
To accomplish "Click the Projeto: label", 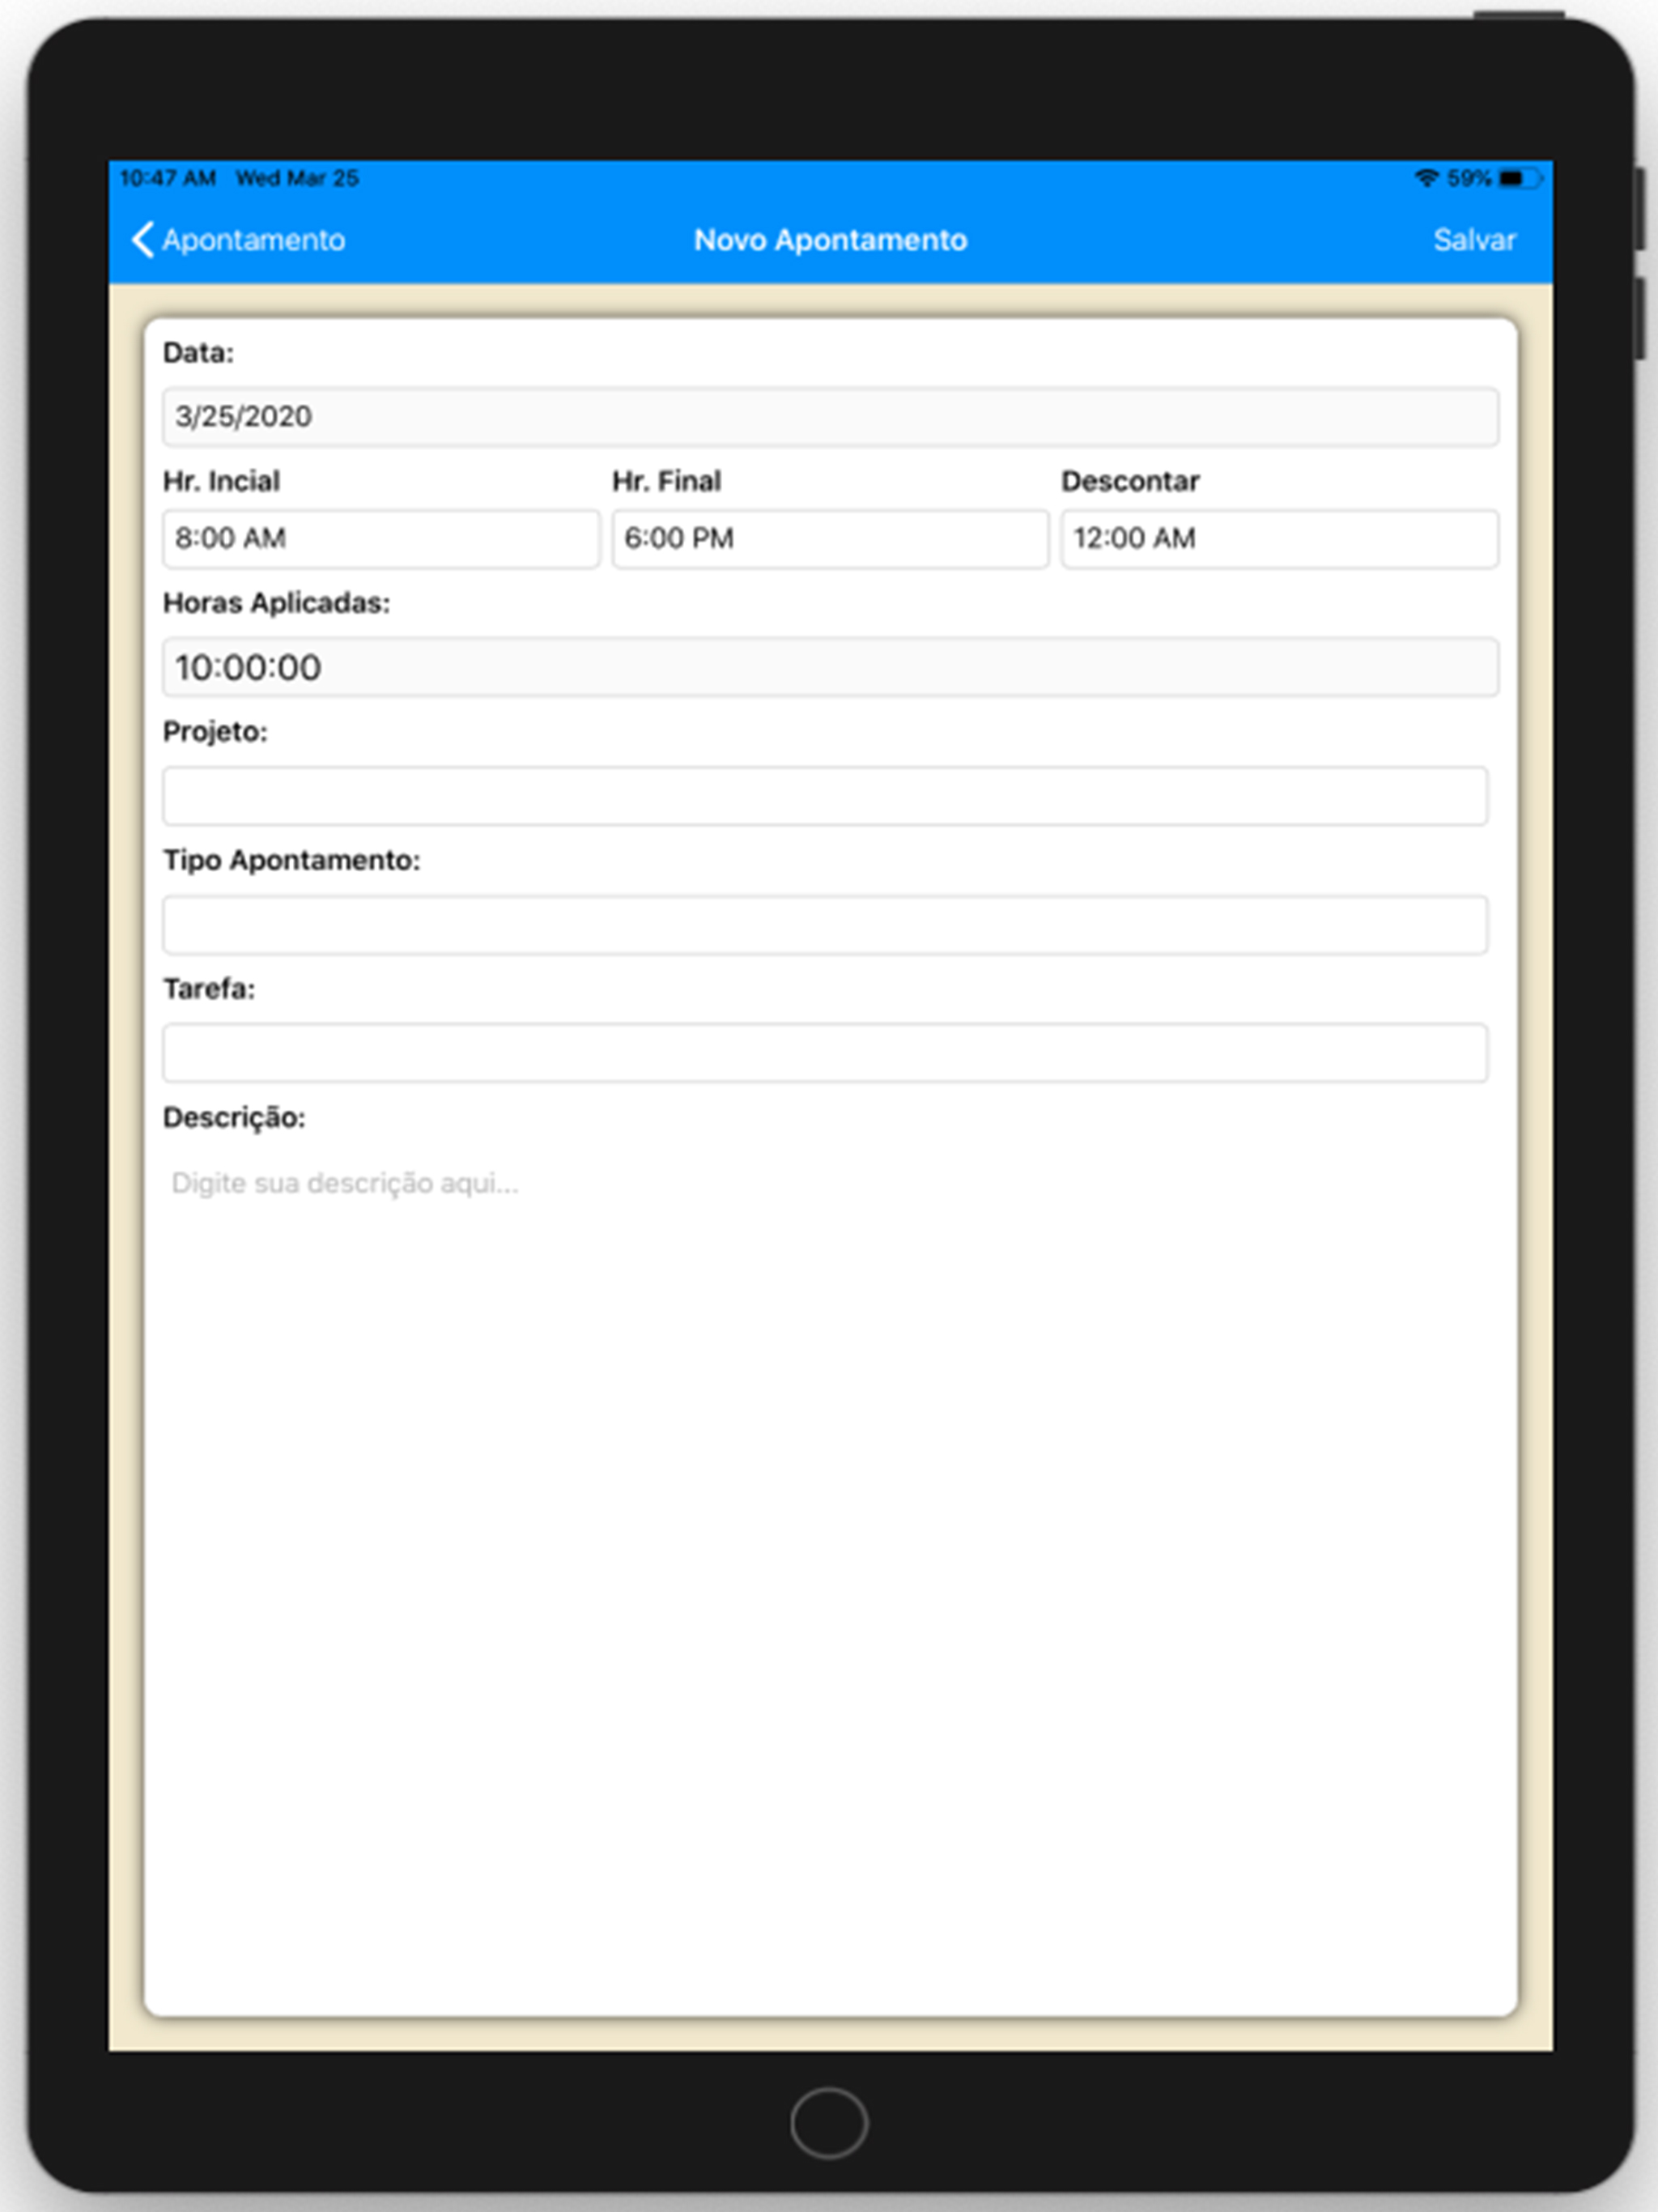I will tap(215, 732).
